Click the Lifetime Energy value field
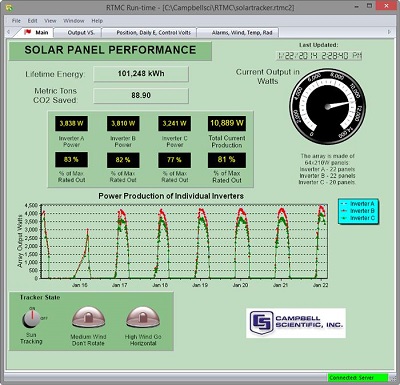 pyautogui.click(x=141, y=74)
